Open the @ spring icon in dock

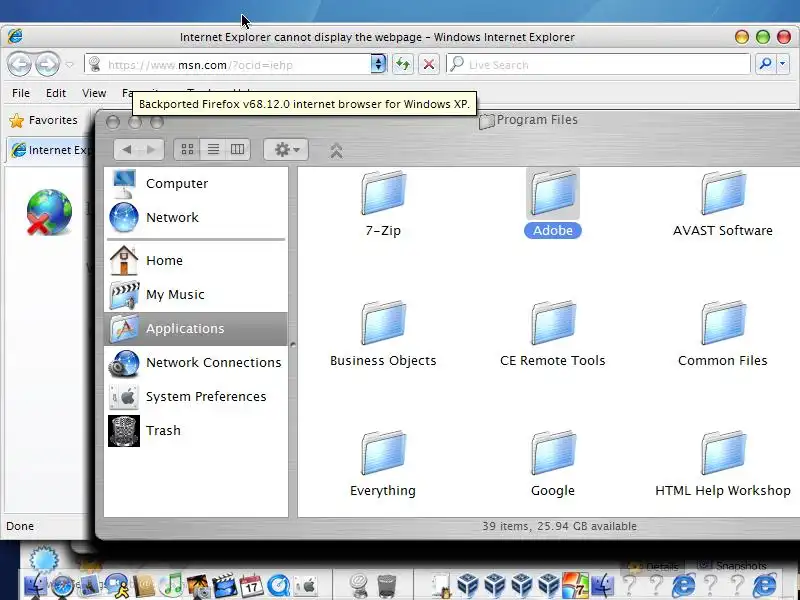coord(360,586)
